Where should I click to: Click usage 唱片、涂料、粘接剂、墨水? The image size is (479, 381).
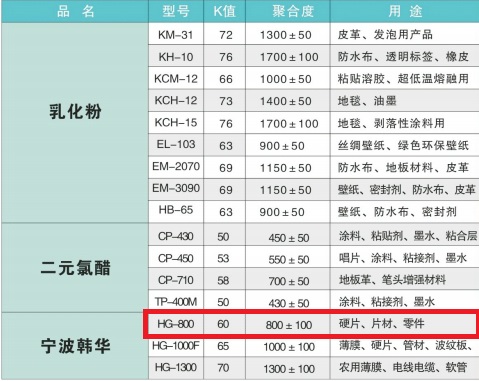click(x=403, y=258)
